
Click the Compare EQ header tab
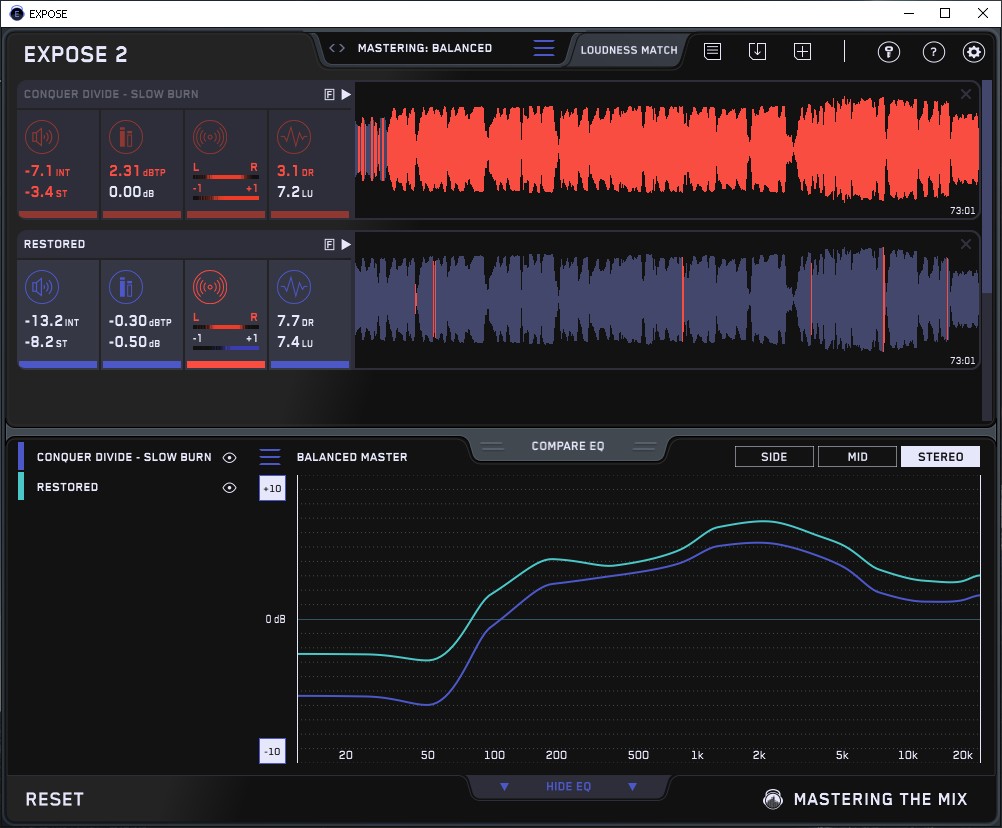click(x=567, y=446)
